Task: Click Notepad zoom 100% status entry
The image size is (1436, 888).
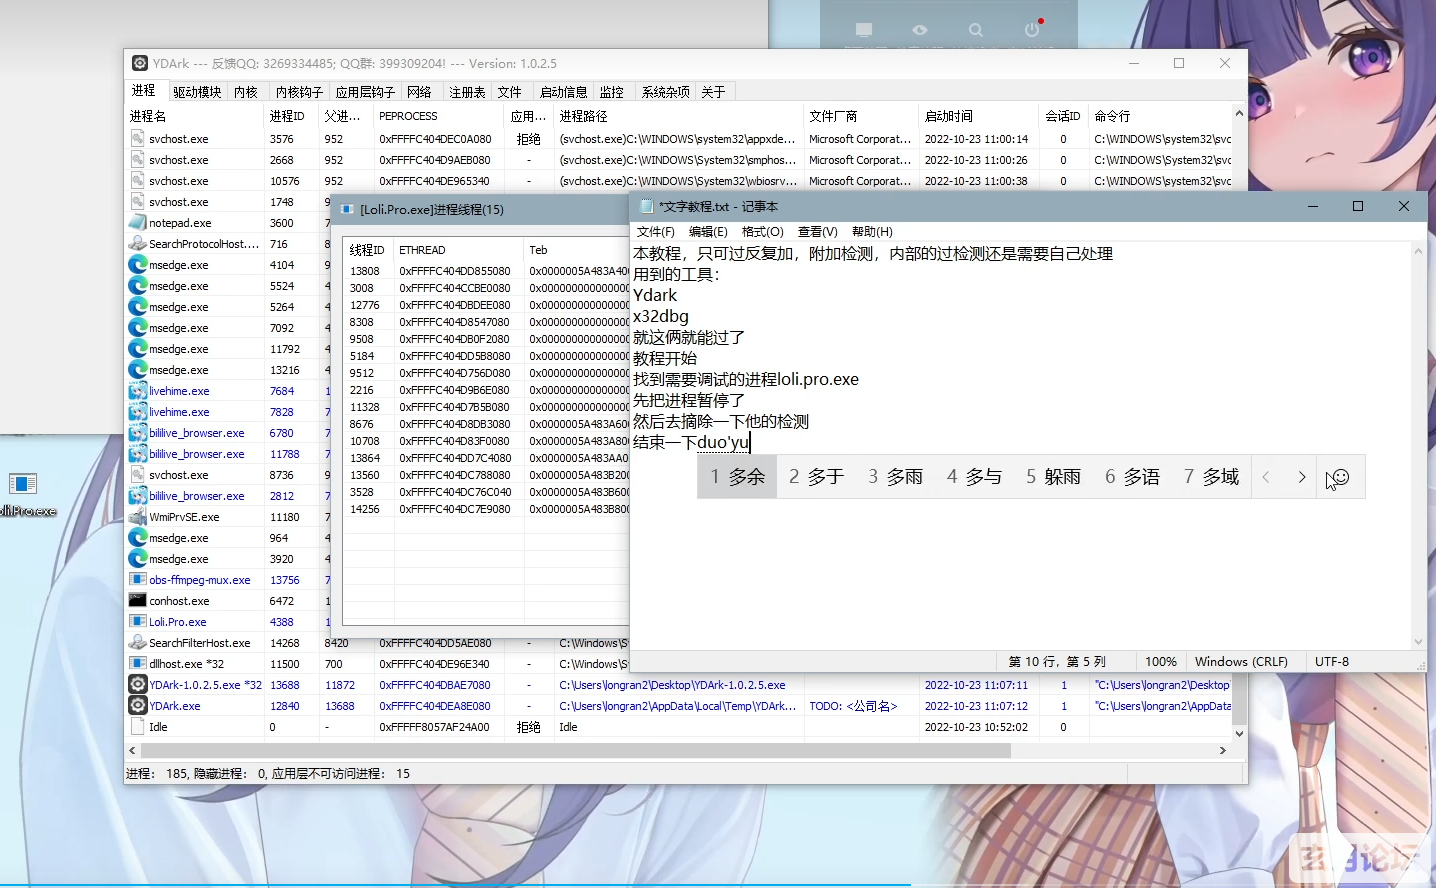Action: (1160, 662)
